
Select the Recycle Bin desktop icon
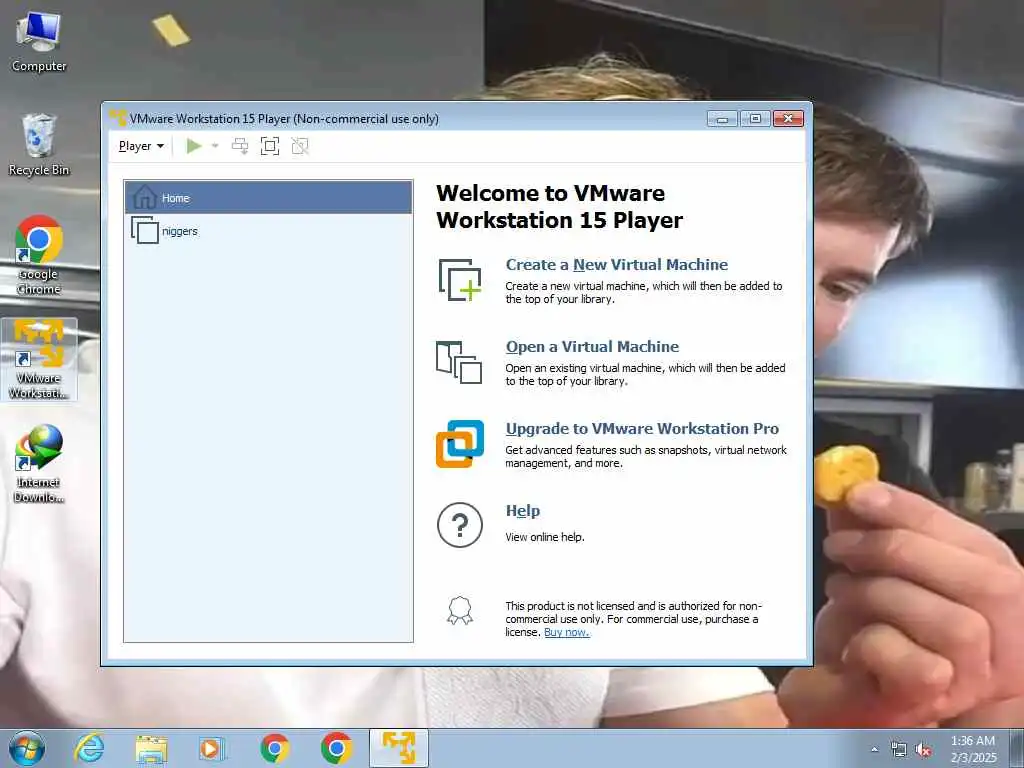click(39, 145)
